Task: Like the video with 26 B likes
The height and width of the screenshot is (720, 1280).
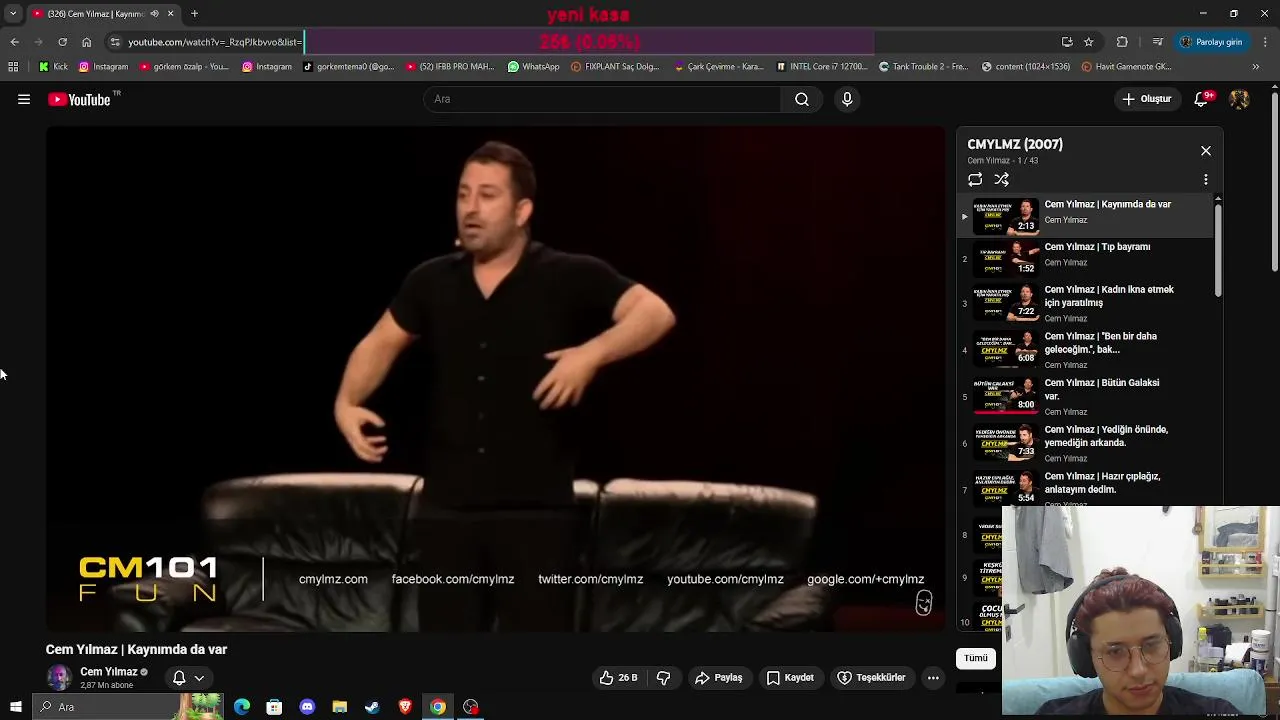Action: (x=618, y=678)
